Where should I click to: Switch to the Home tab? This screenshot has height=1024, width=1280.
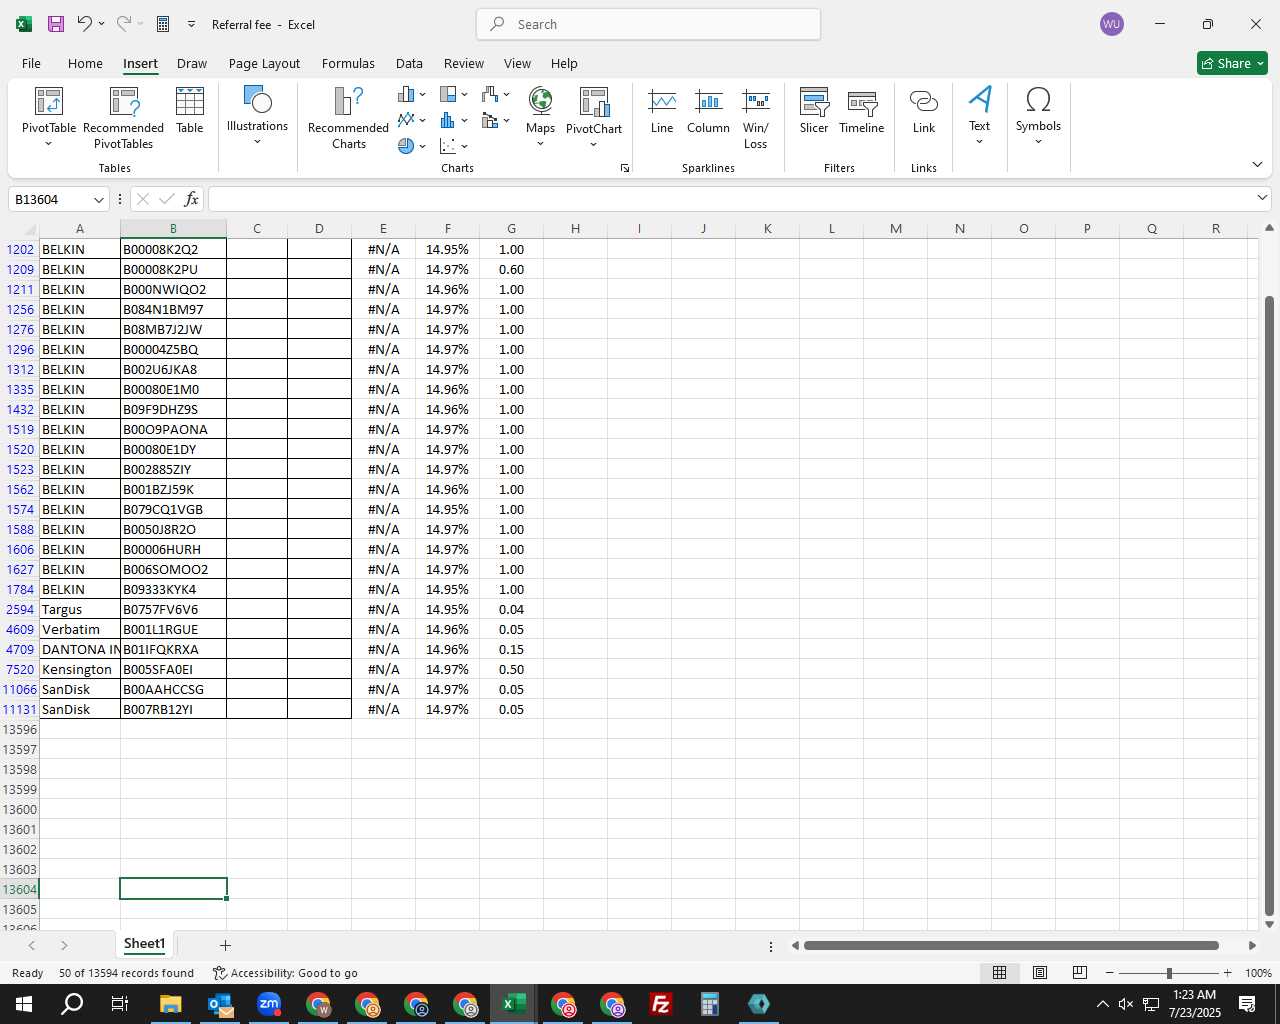85,63
